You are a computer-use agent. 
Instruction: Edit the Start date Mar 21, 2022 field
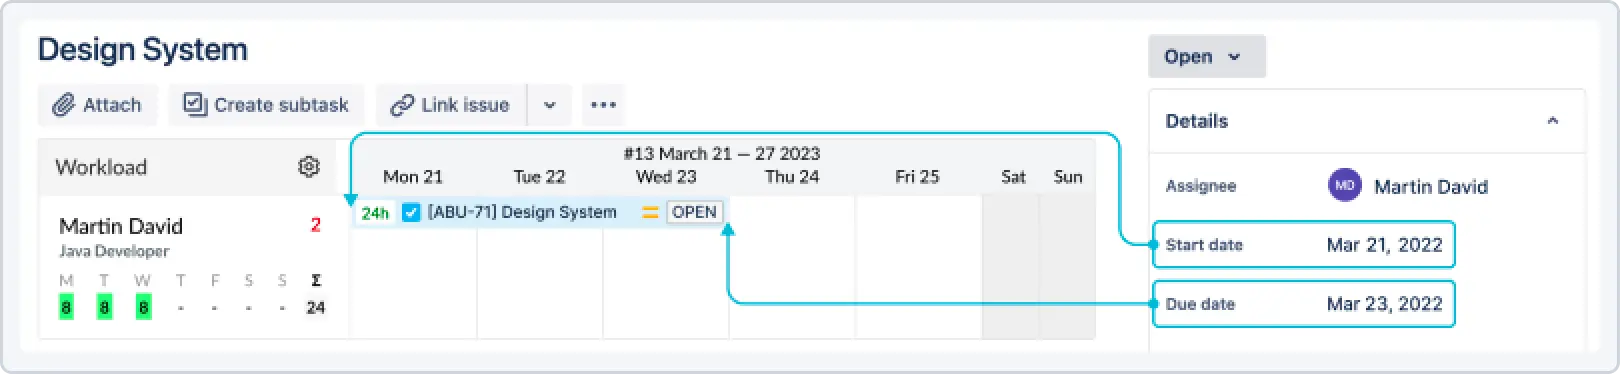[x=1304, y=245]
